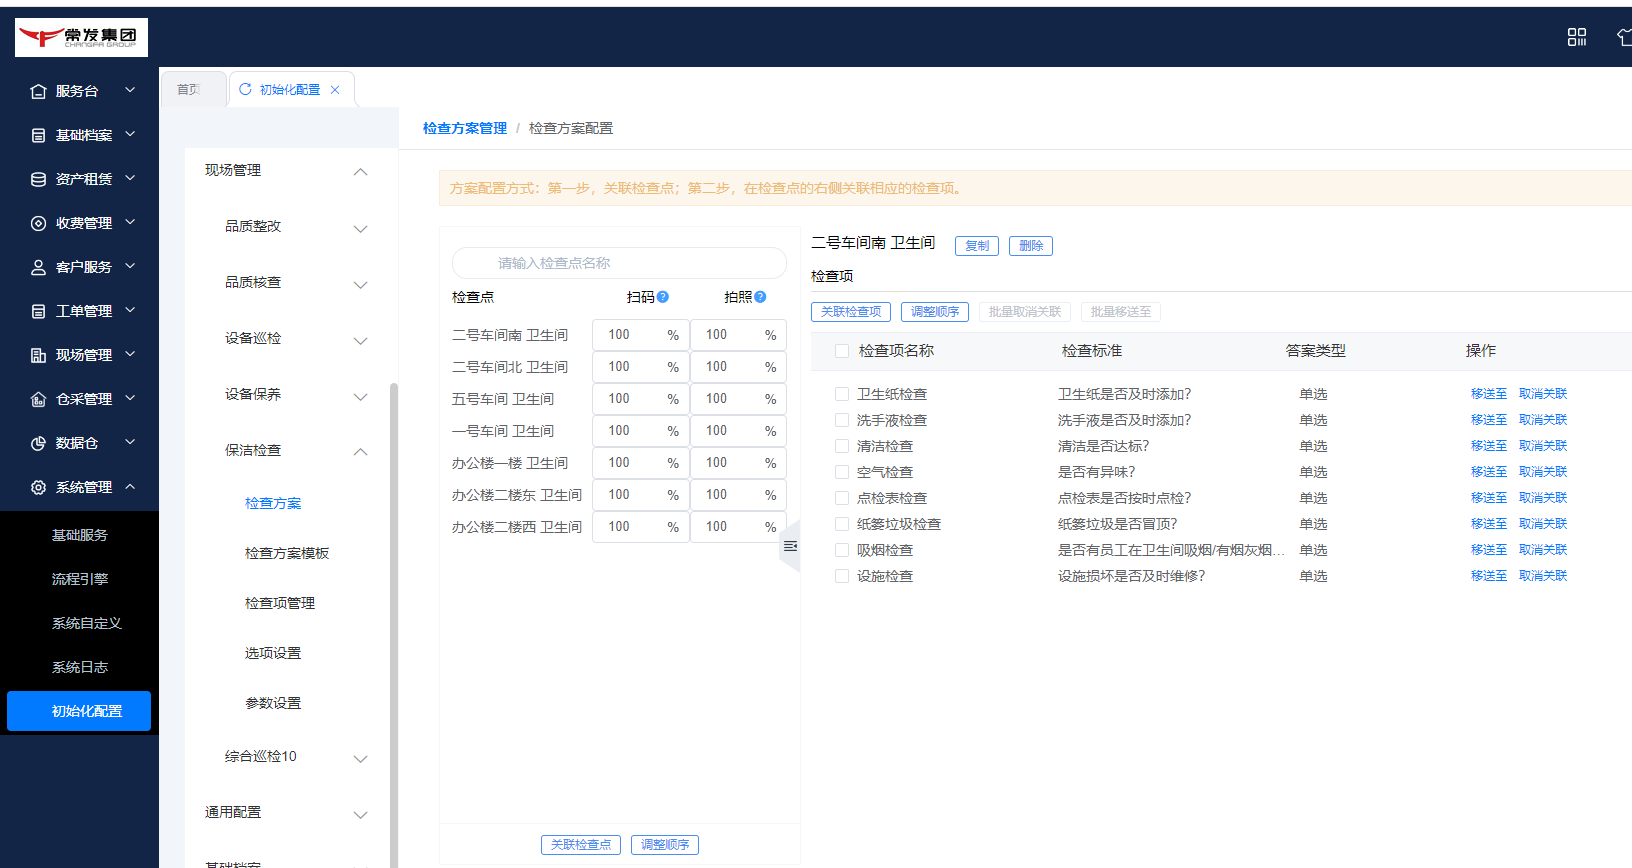Viewport: 1632px width, 868px height.
Task: Toggle the select-all checkbox beside 检查项名称
Action: pos(842,351)
